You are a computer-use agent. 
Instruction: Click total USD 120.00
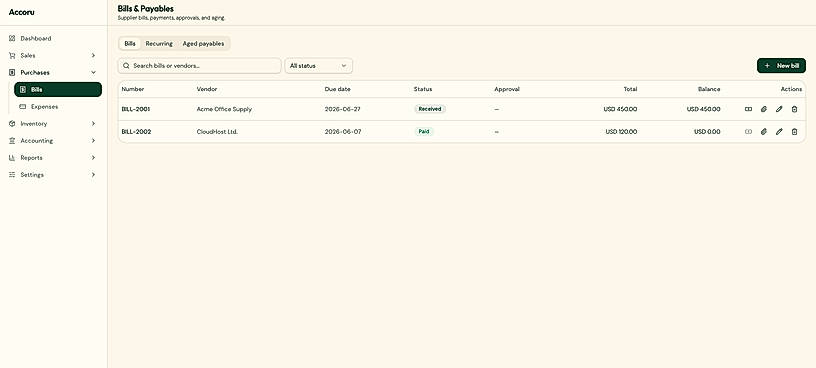coord(621,132)
